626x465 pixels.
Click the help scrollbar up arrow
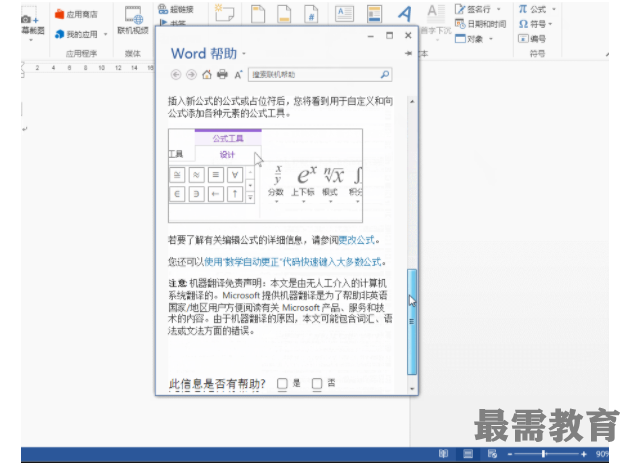pos(412,102)
